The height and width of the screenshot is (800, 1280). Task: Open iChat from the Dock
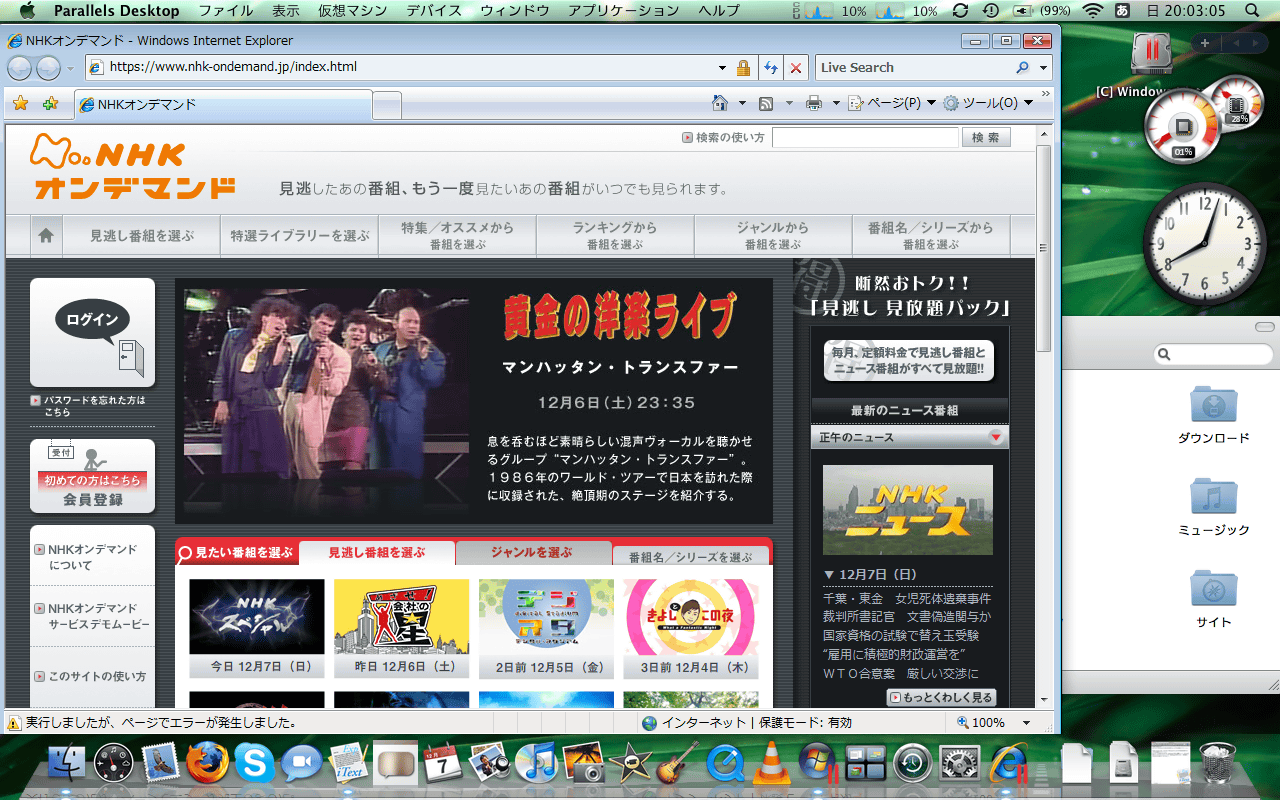tap(301, 764)
